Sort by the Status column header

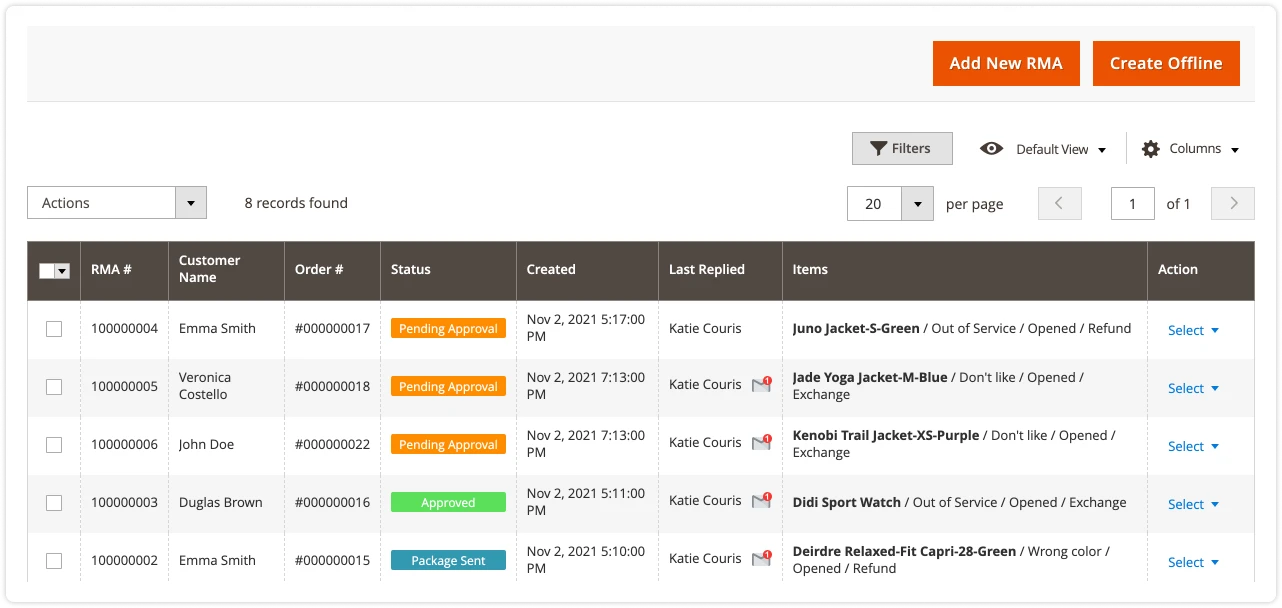click(x=411, y=270)
